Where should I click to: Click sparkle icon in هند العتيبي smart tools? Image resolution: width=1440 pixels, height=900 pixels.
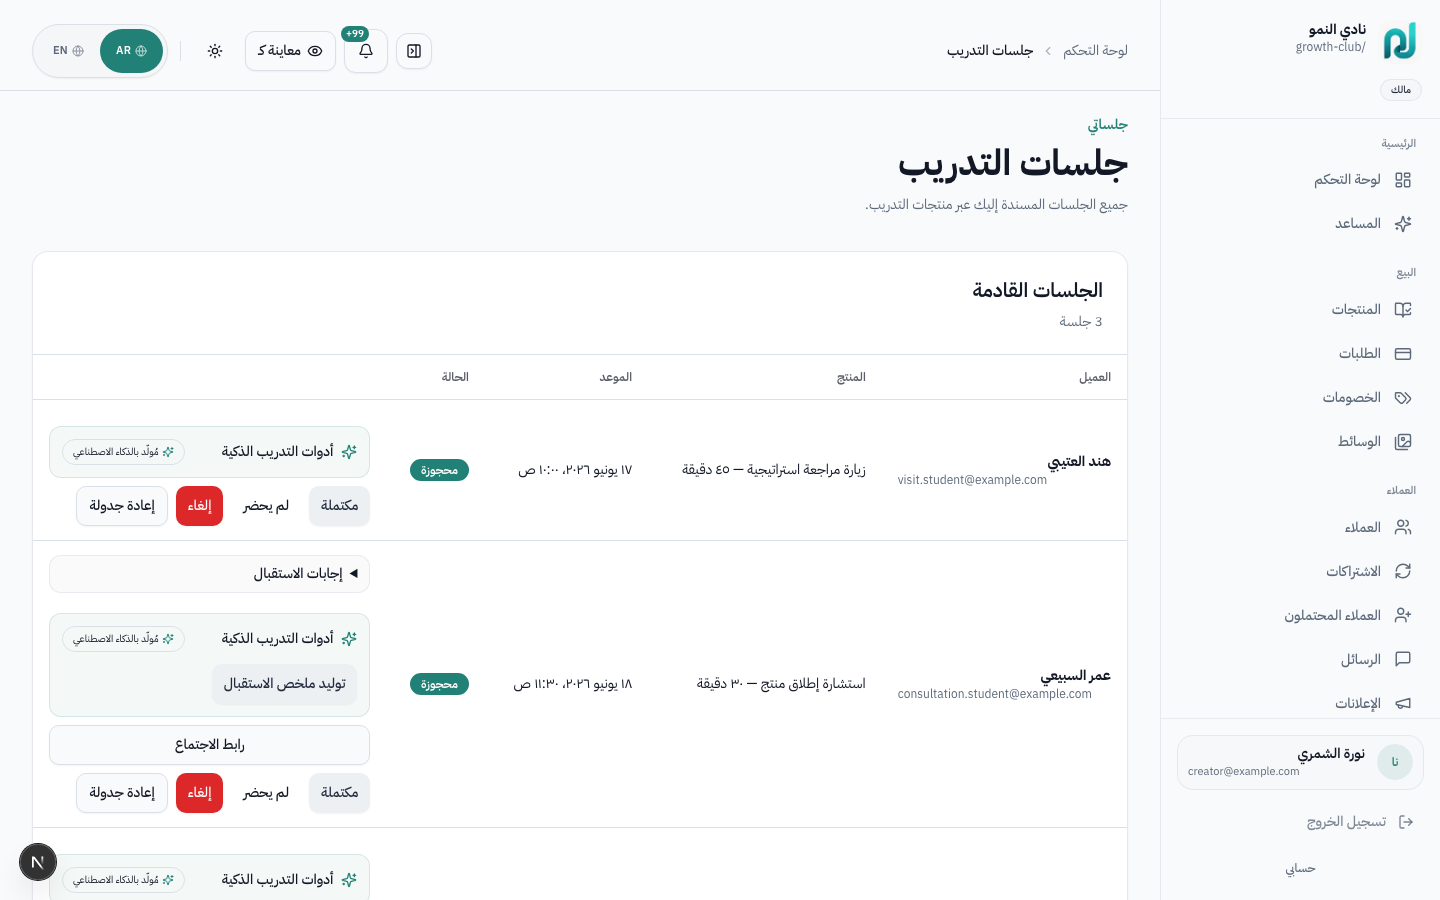point(349,452)
